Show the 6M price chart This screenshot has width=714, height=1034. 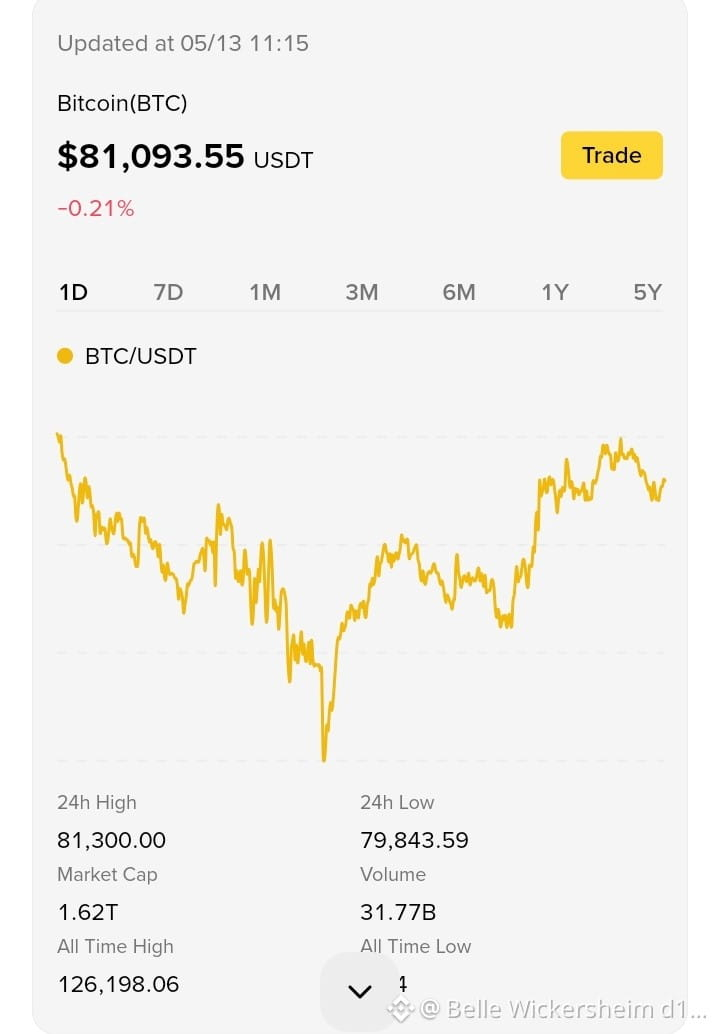coord(459,292)
